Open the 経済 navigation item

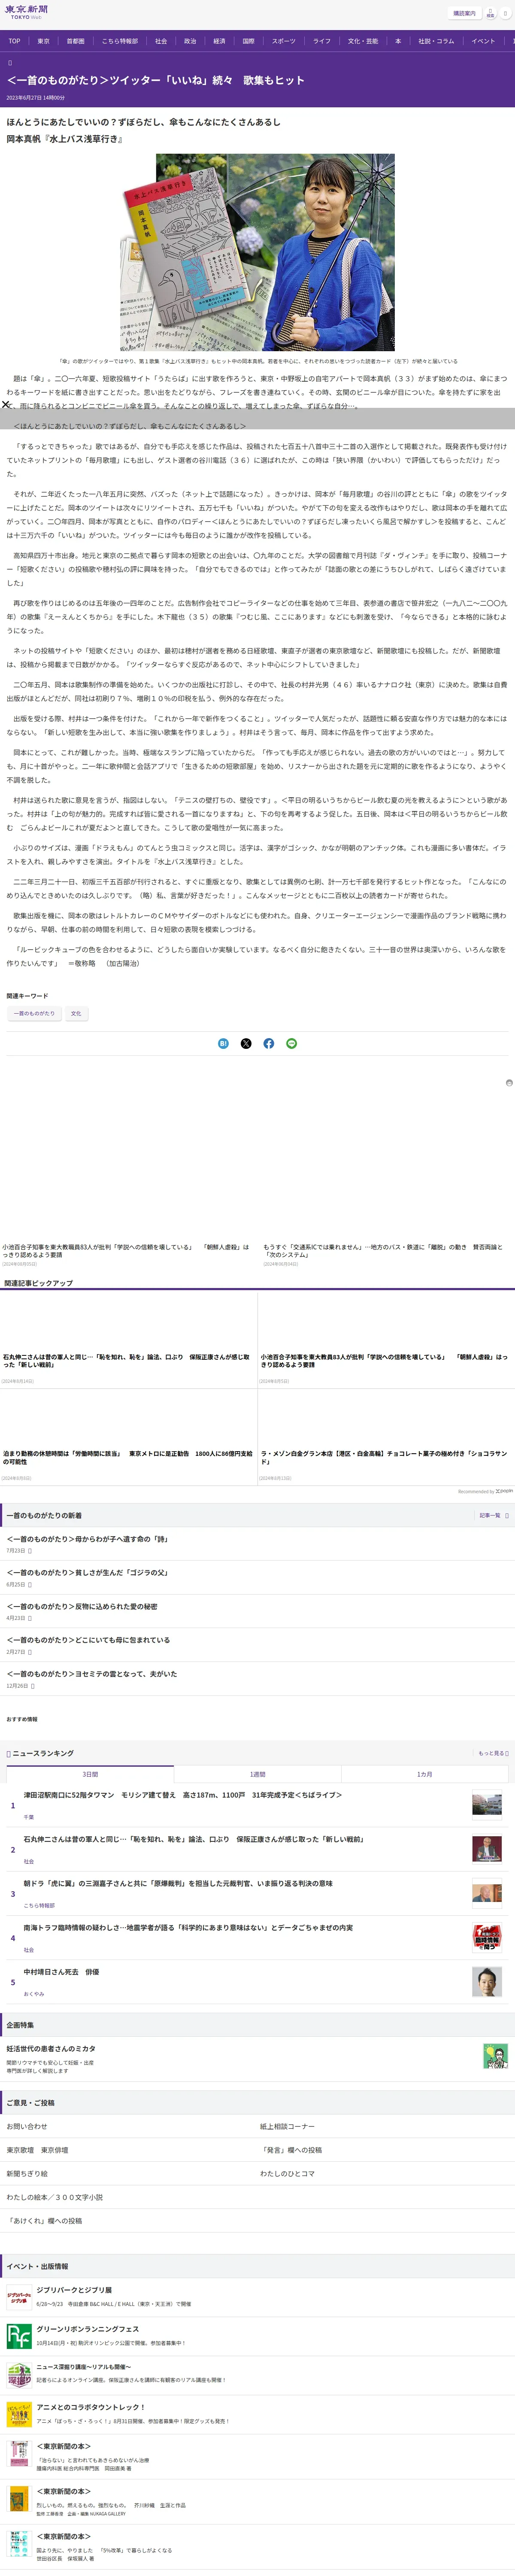point(219,41)
